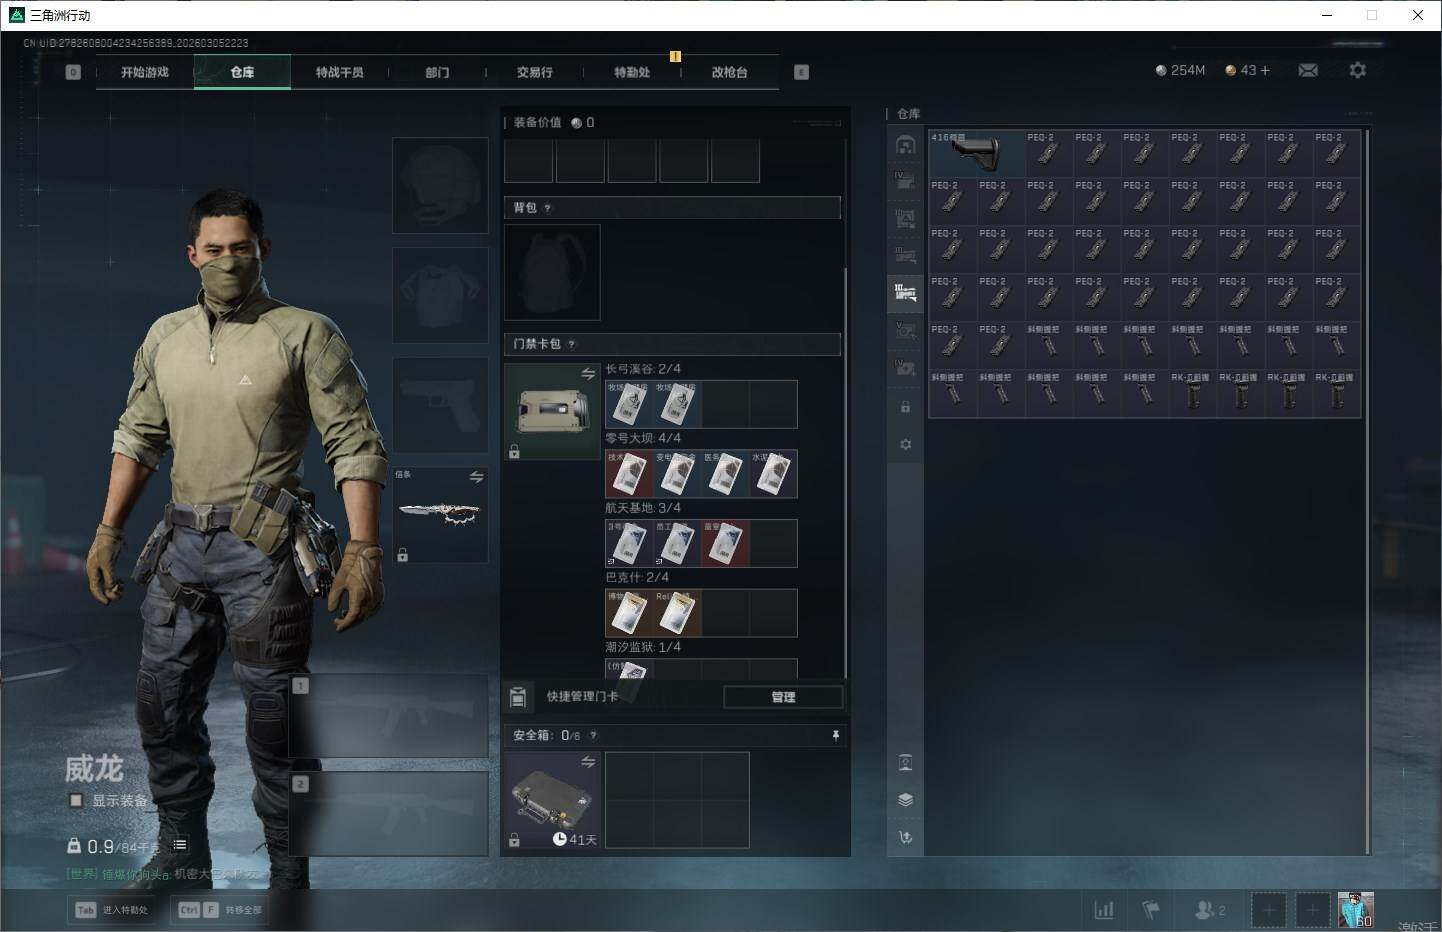Open the settings gear in top bar

click(x=1357, y=70)
